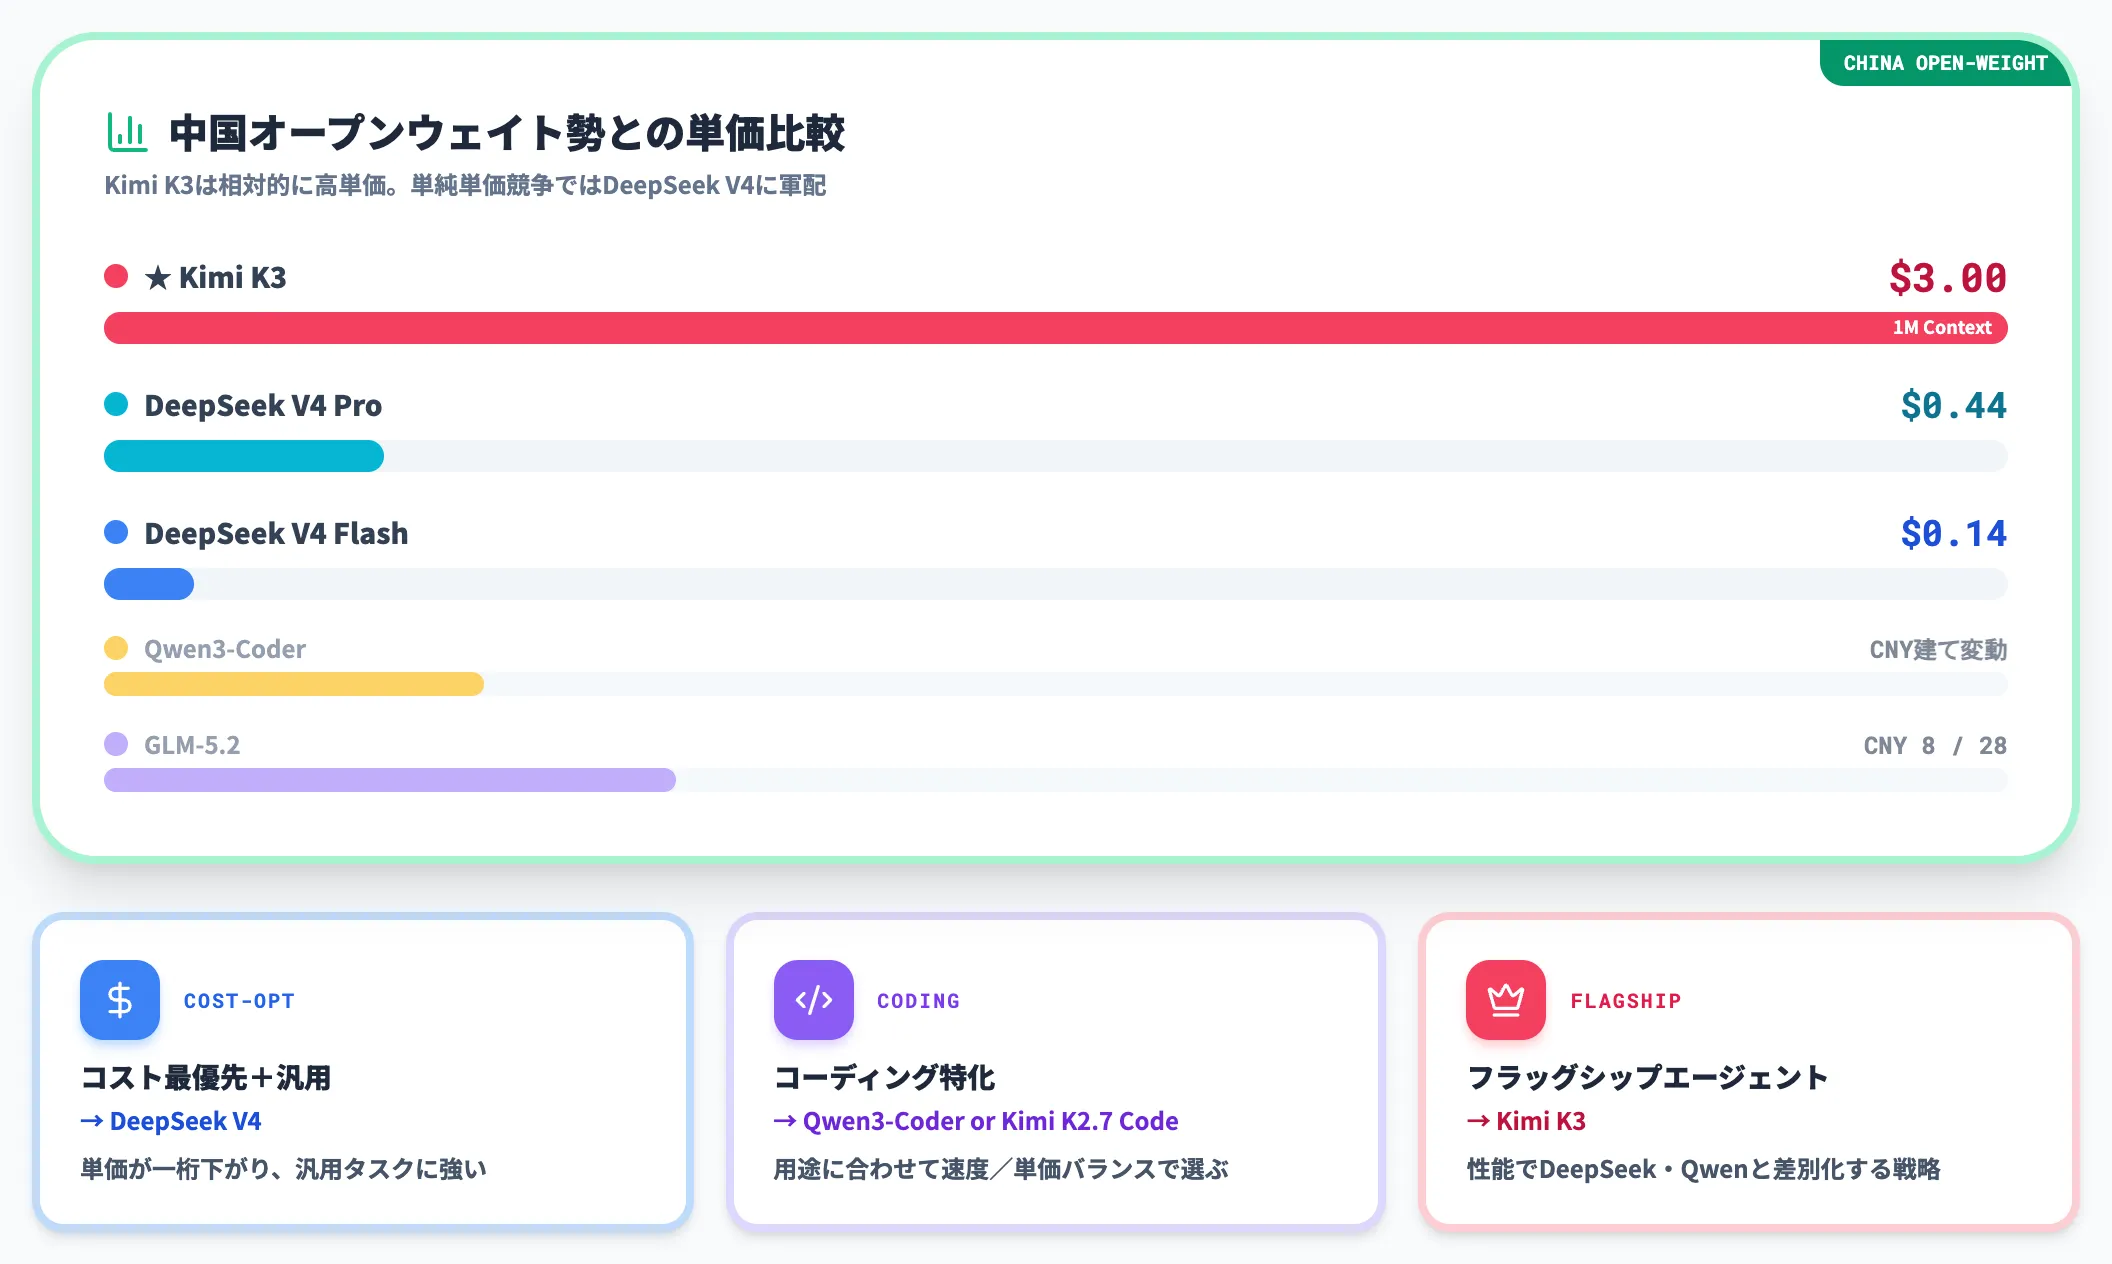This screenshot has height=1264, width=2112.
Task: Click the CNY建て変動 note
Action: [x=1938, y=650]
